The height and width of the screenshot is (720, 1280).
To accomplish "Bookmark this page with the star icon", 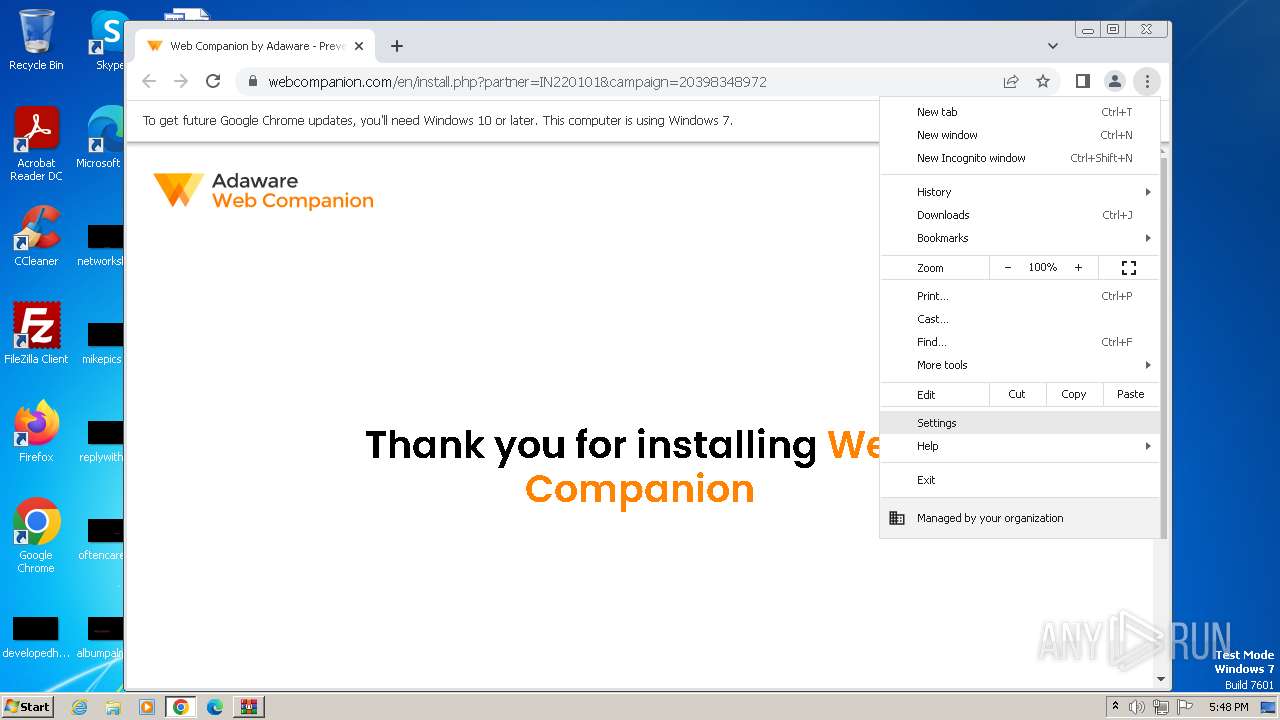I will click(1043, 81).
